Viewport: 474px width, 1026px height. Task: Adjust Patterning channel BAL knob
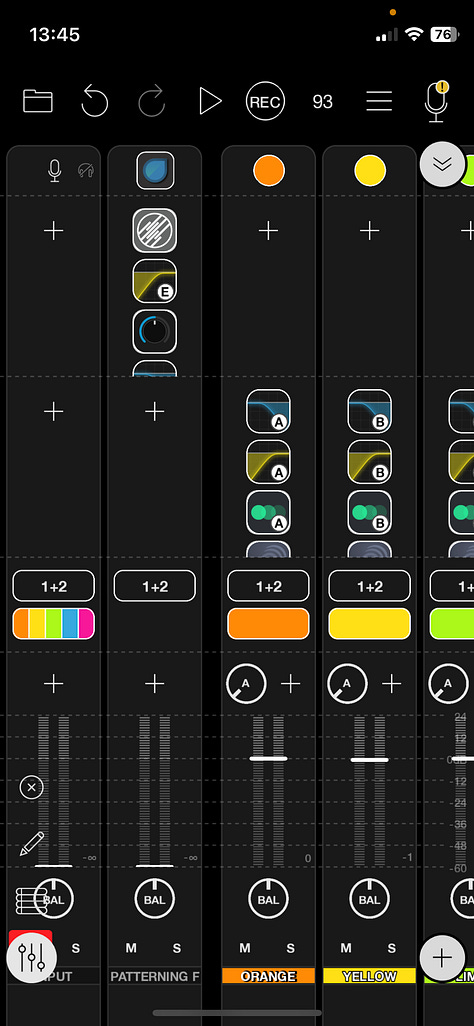coord(155,900)
